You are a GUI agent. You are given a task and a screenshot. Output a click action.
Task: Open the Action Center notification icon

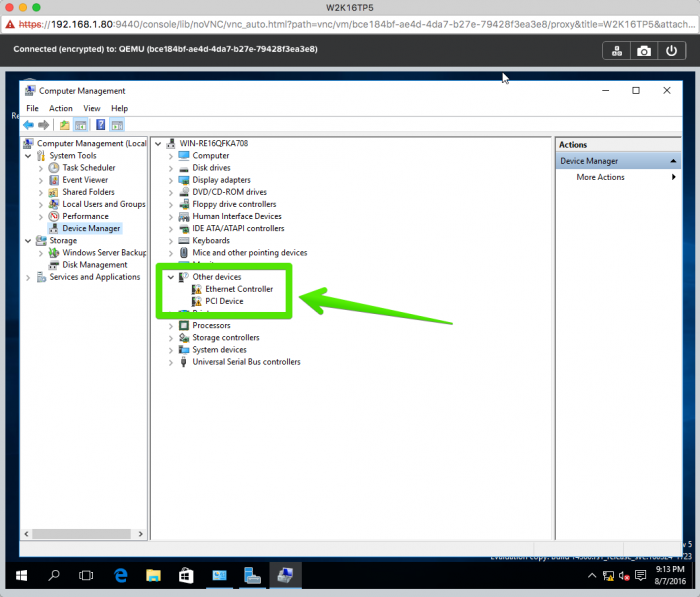pos(641,576)
